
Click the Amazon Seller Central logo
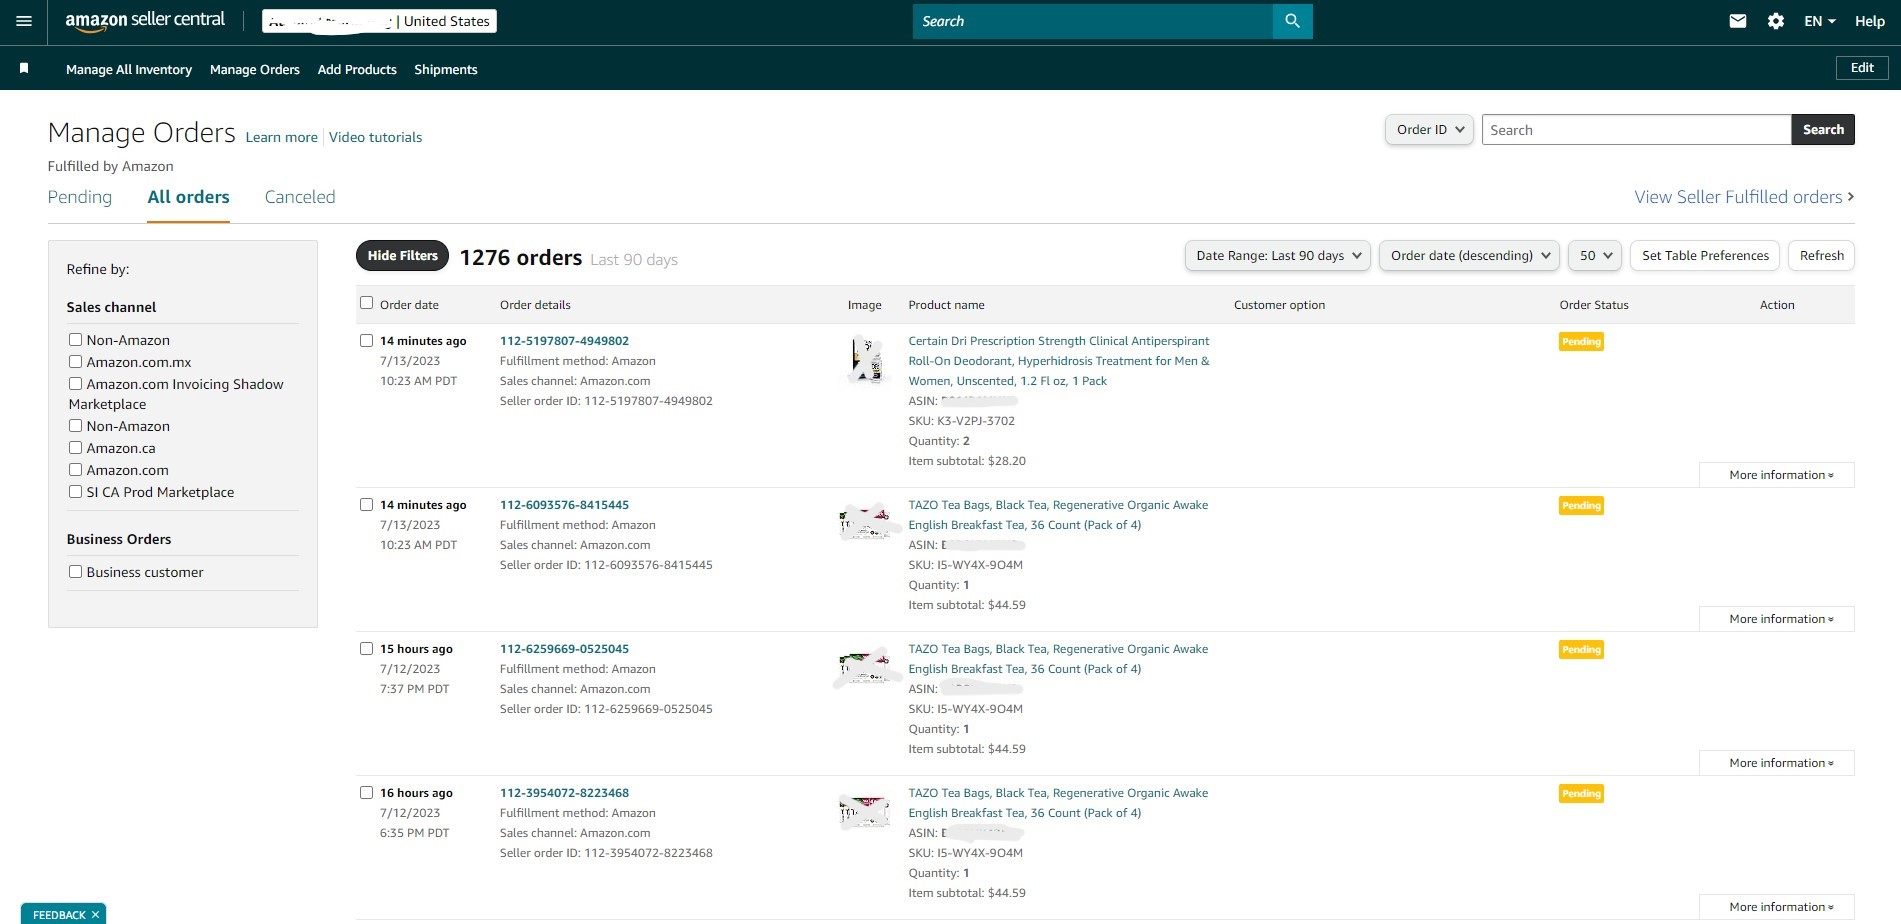[145, 21]
